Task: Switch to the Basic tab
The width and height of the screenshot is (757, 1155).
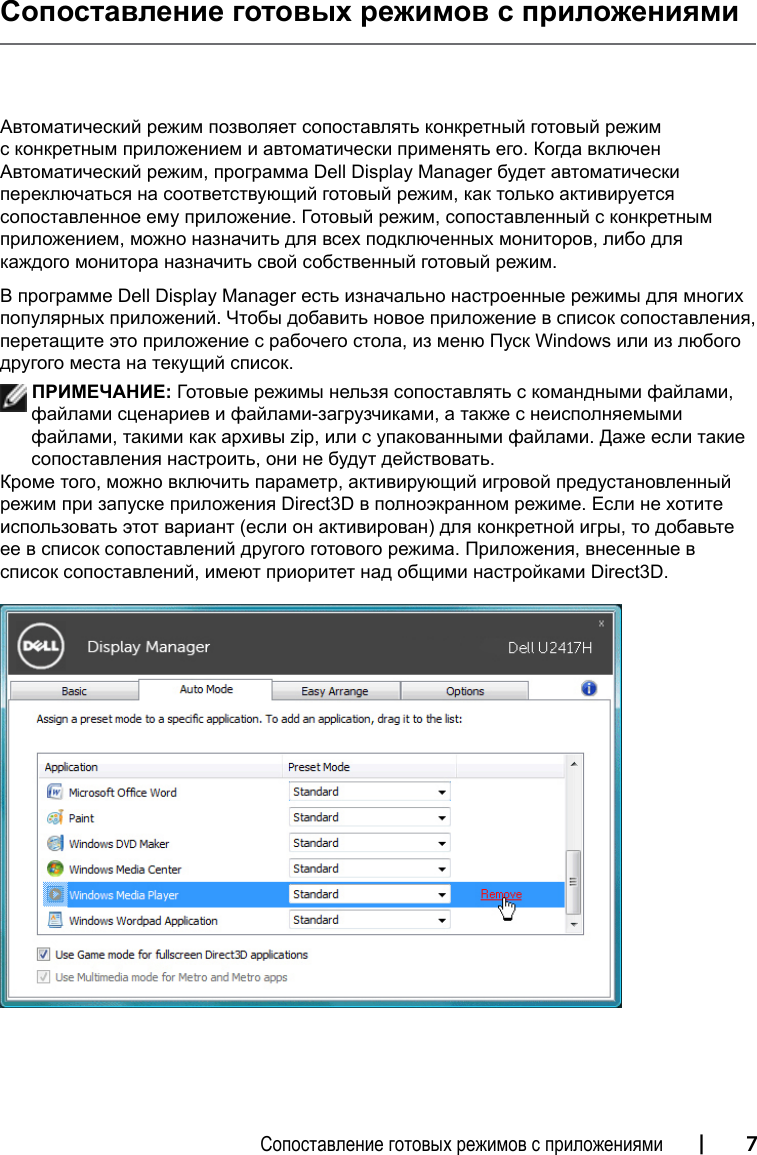Action: [x=74, y=691]
